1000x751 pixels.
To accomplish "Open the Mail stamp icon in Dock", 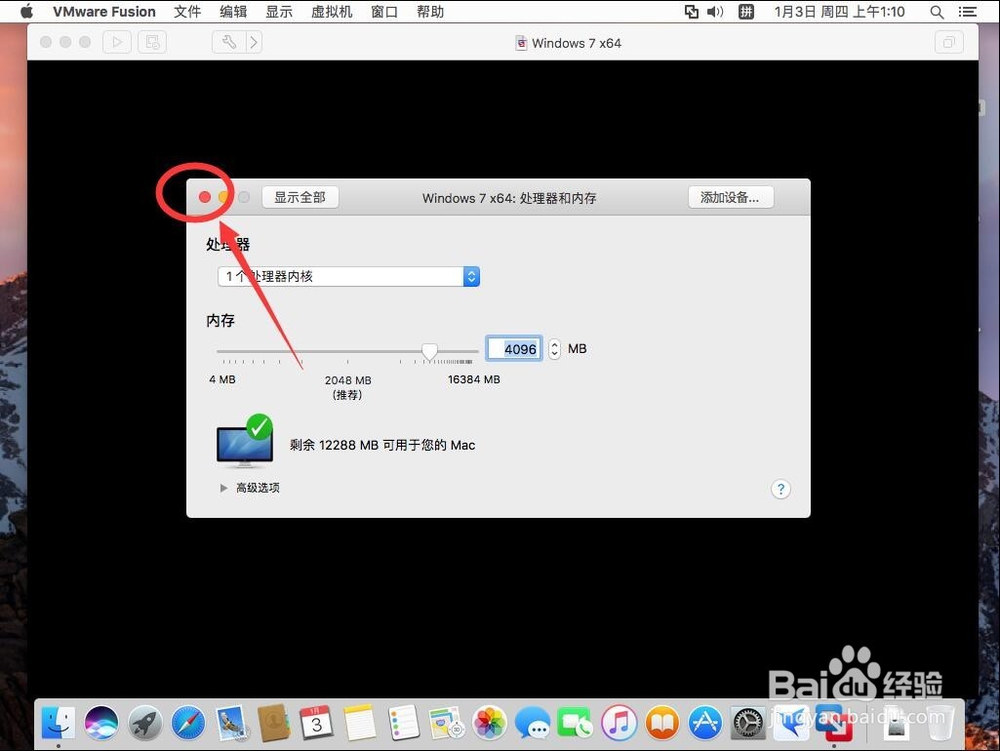I will click(x=231, y=723).
